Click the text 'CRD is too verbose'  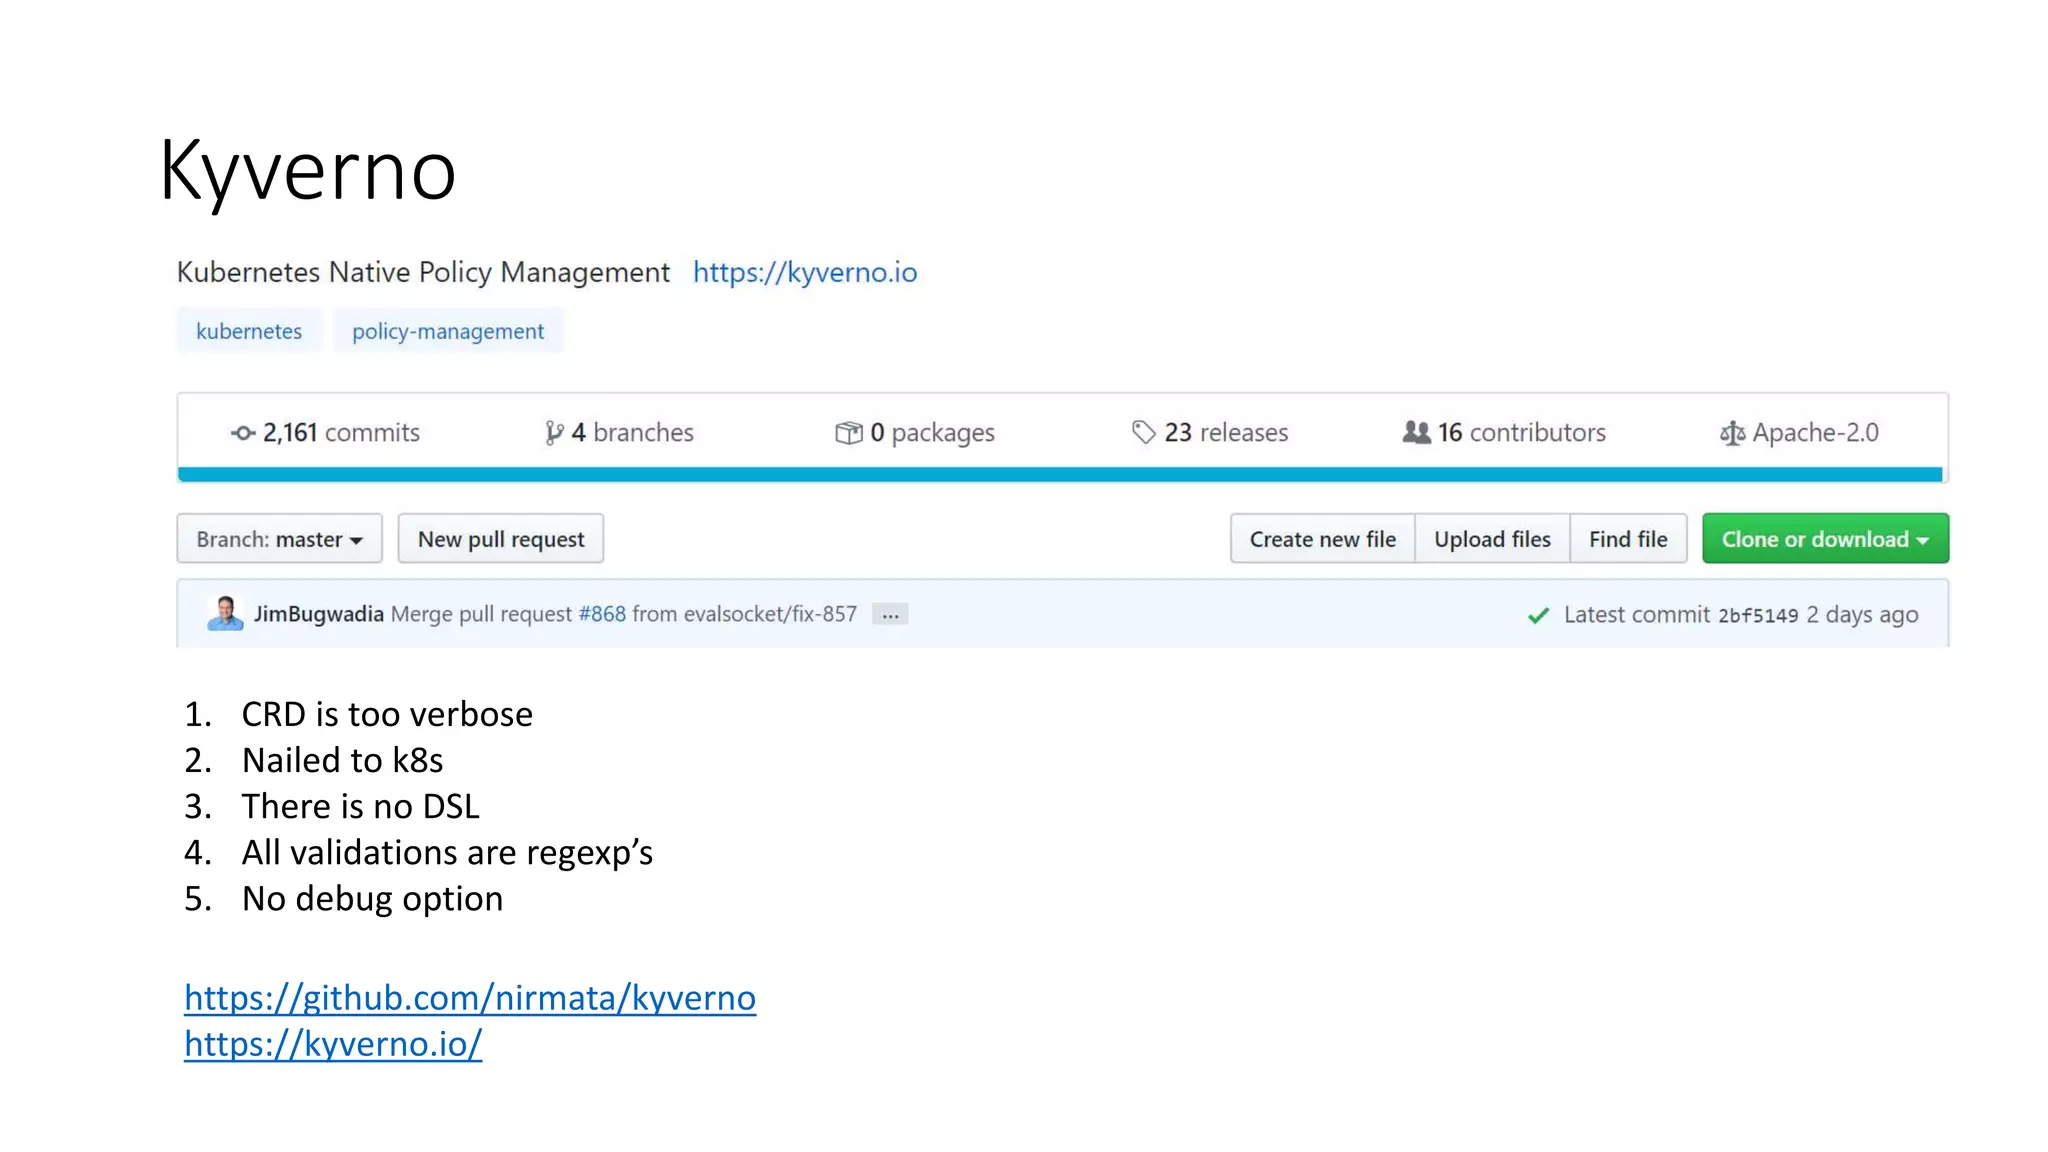[387, 714]
